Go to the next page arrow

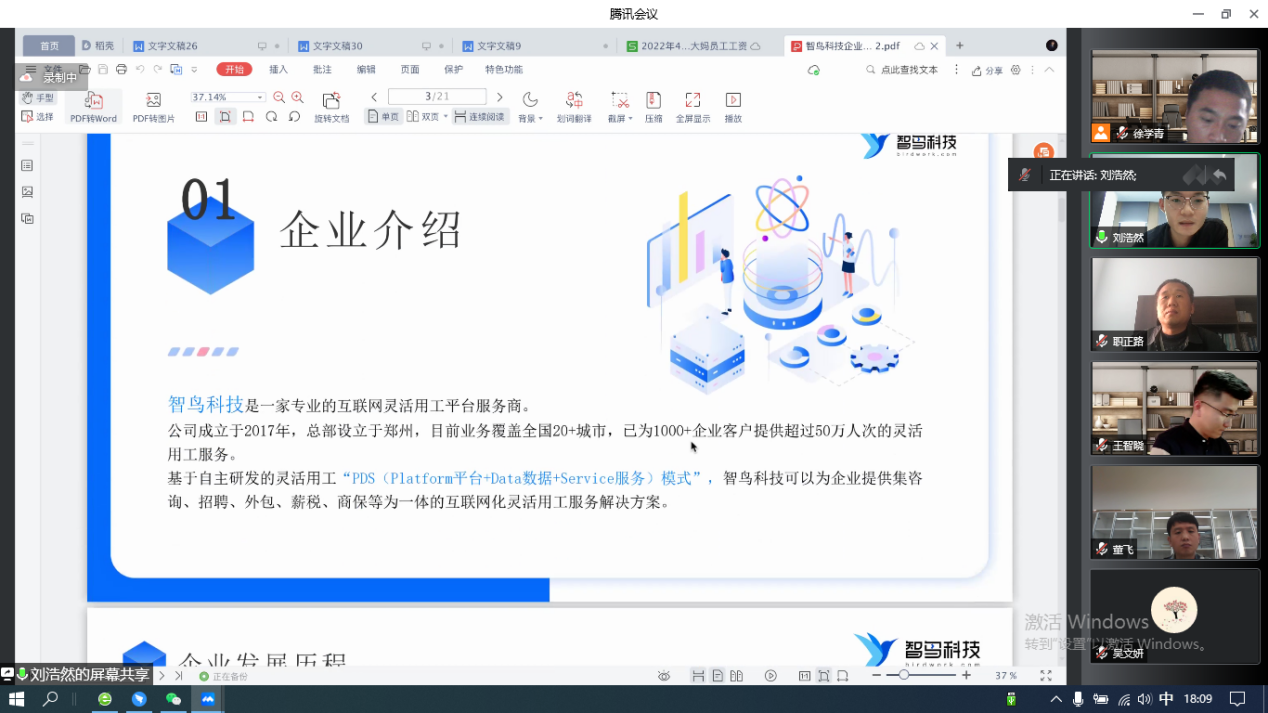click(x=500, y=97)
